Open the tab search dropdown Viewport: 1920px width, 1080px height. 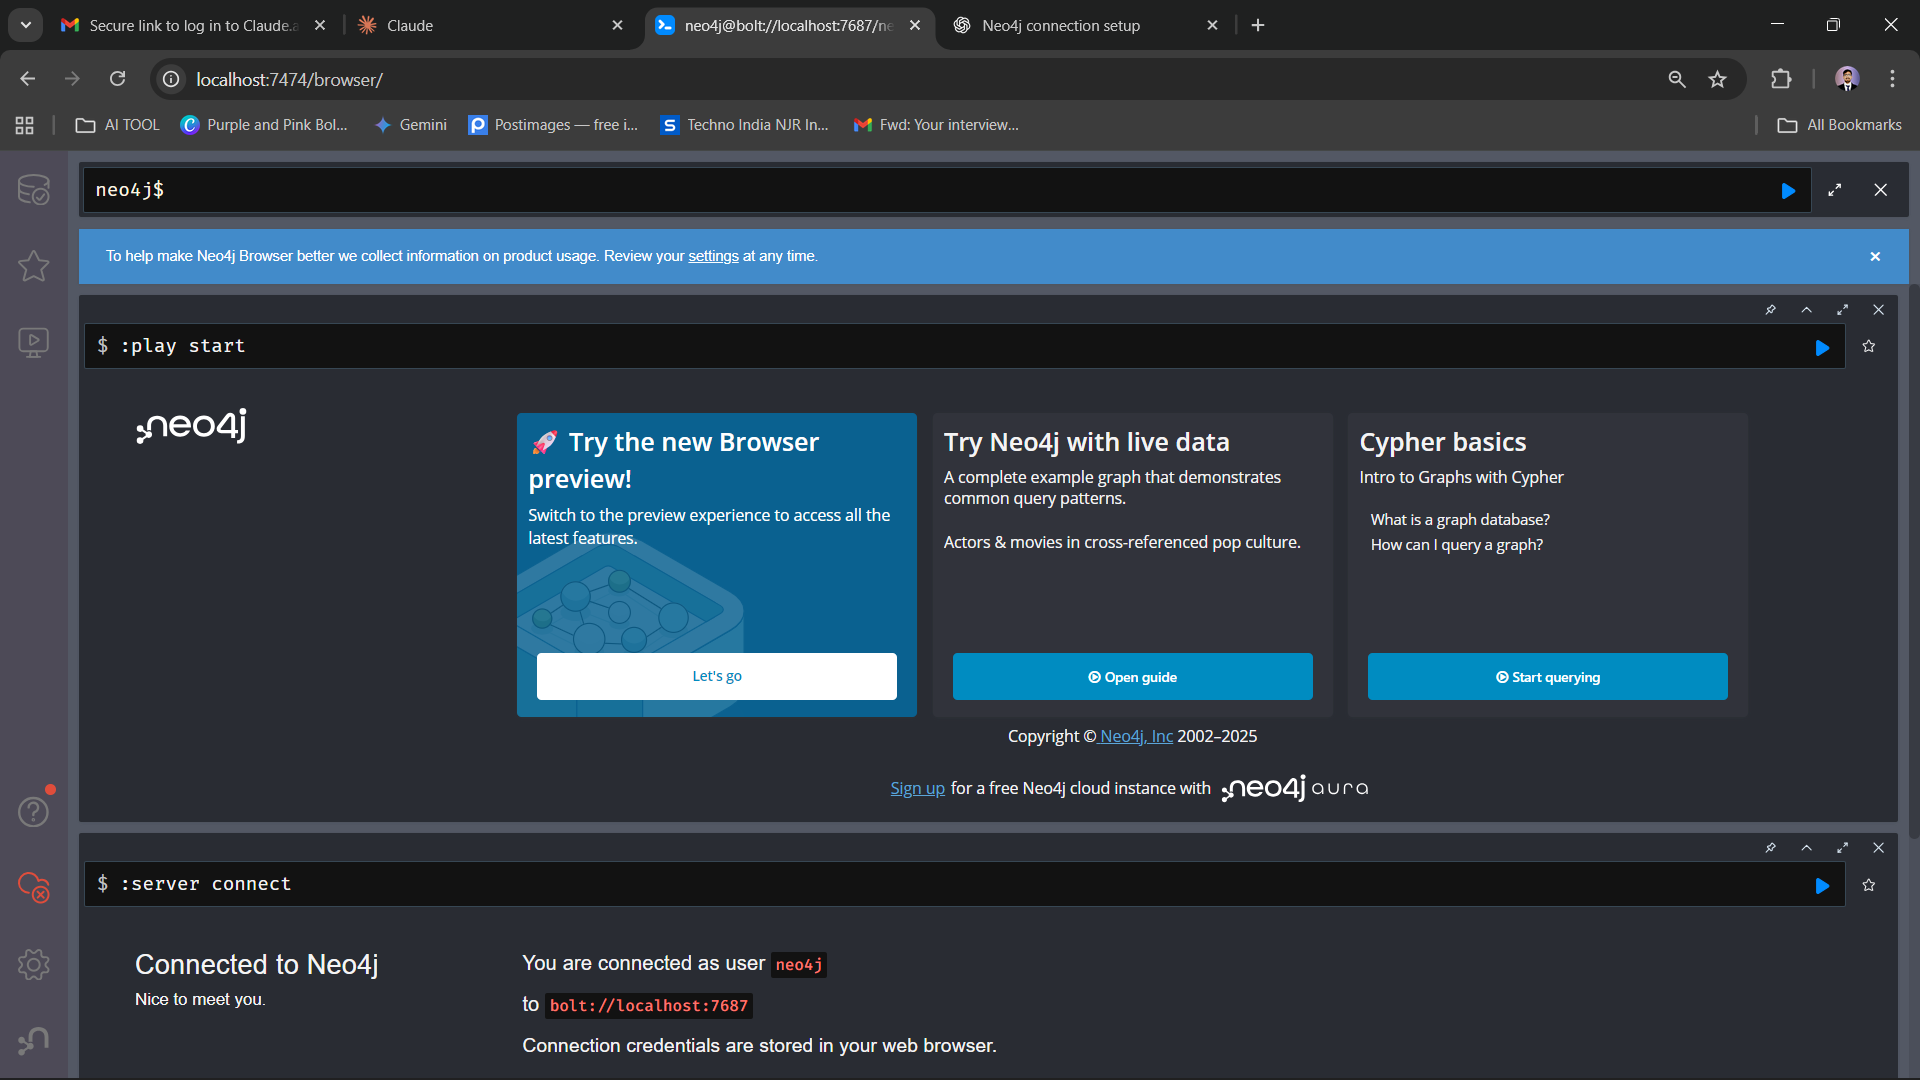[x=26, y=25]
